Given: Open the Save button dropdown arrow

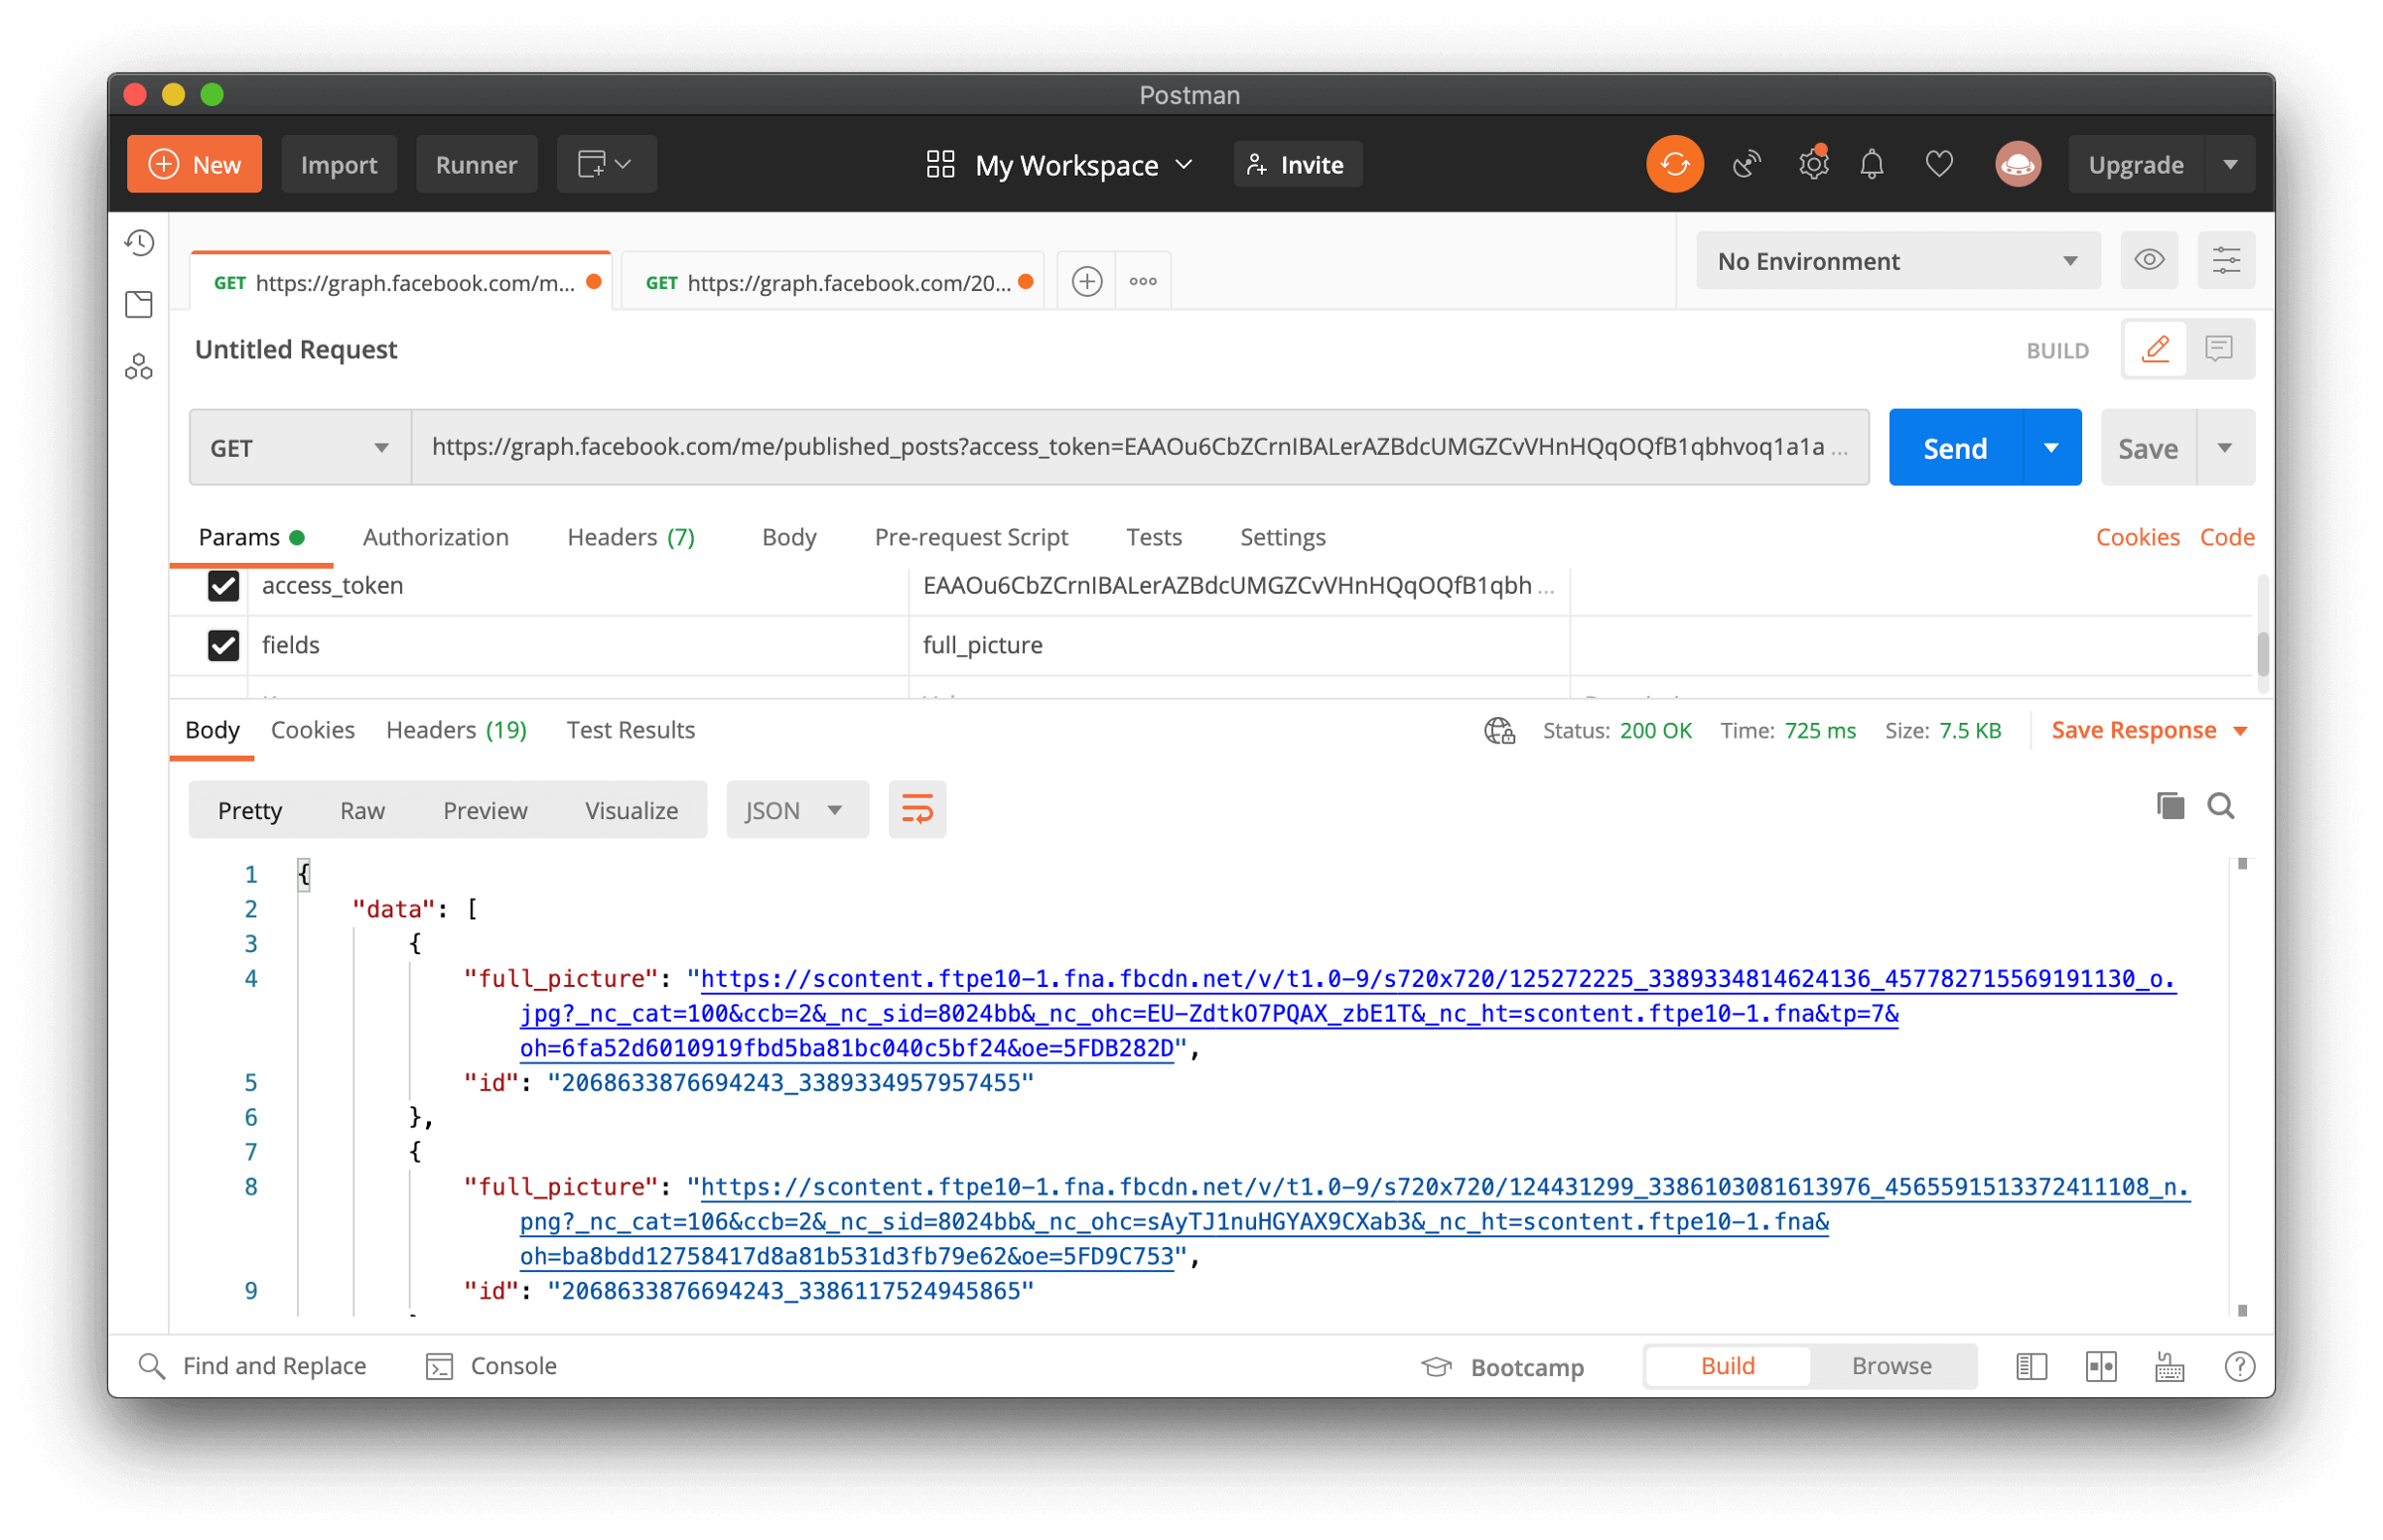Looking at the screenshot, I should pyautogui.click(x=2224, y=448).
